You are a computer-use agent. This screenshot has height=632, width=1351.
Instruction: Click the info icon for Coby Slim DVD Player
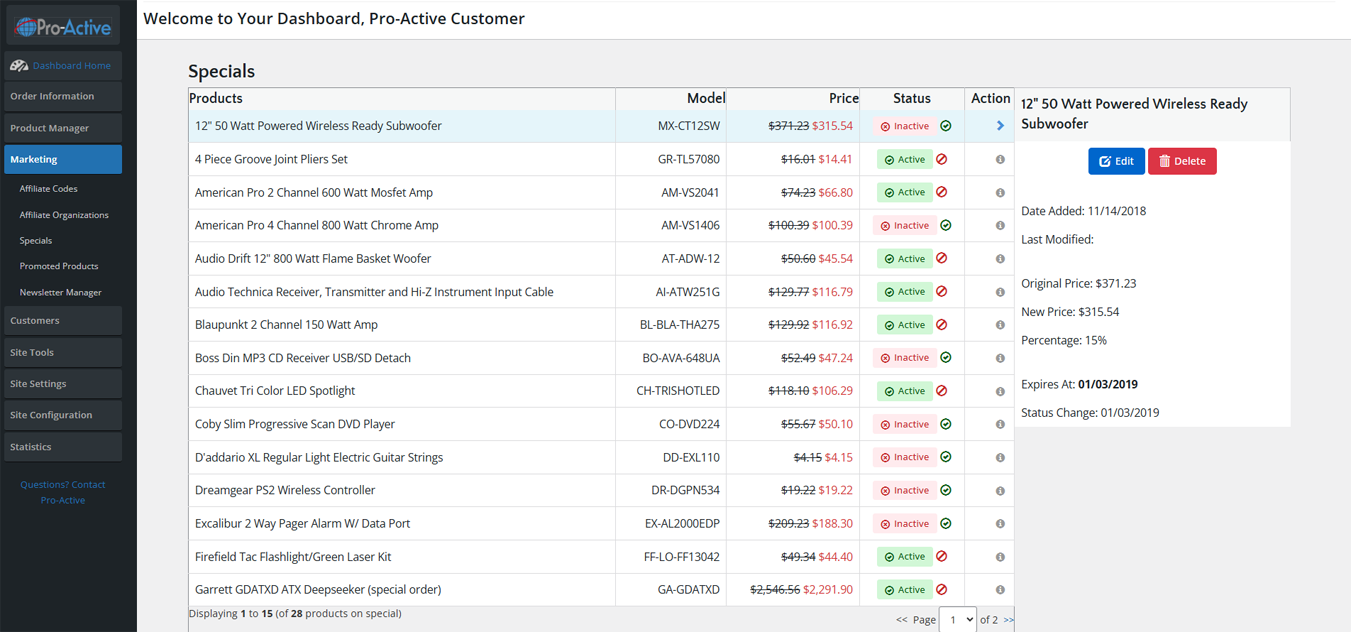coord(1000,424)
